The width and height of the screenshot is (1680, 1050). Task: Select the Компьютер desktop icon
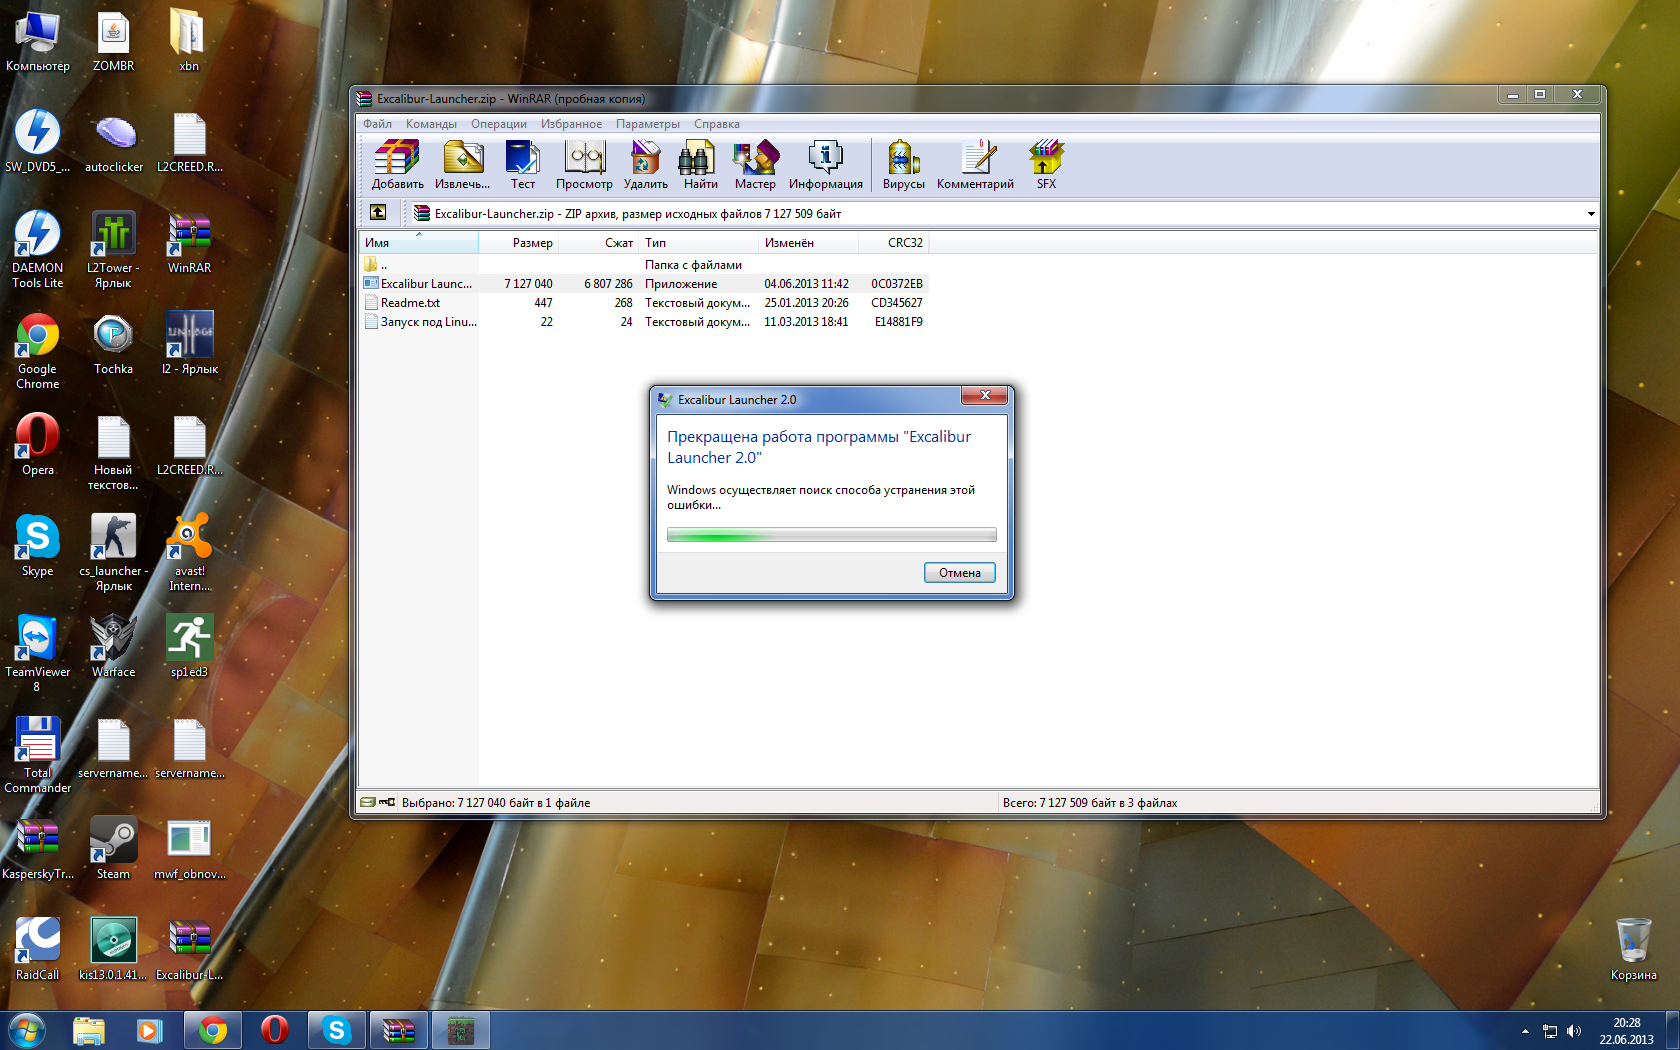pos(38,41)
